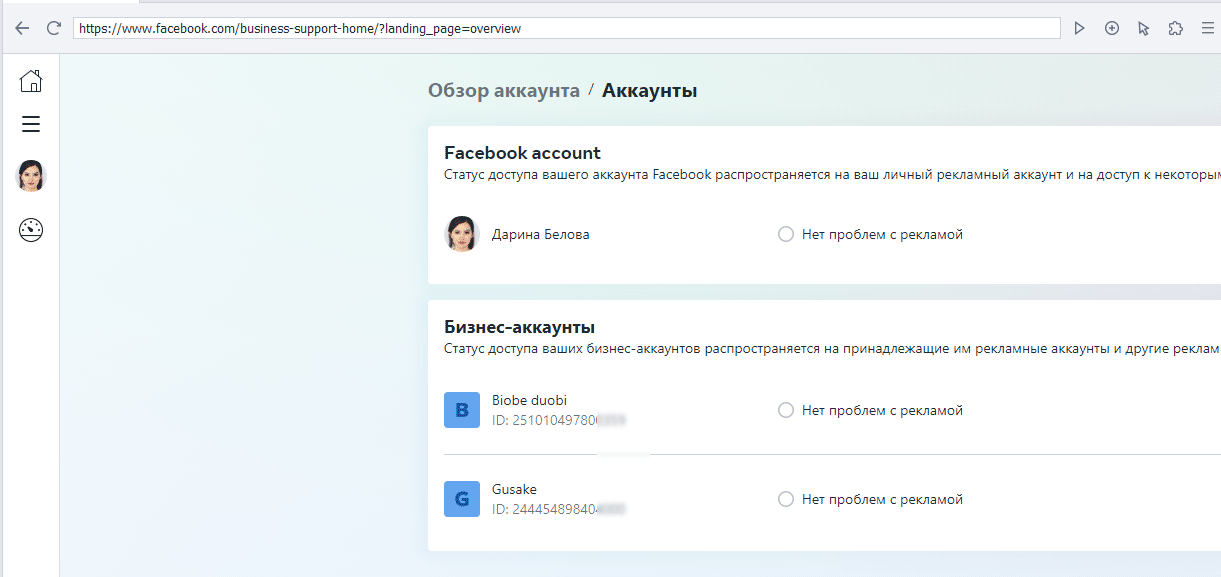
Task: Click the blue 'B' icon of Biobe duobi
Action: pyautogui.click(x=462, y=410)
